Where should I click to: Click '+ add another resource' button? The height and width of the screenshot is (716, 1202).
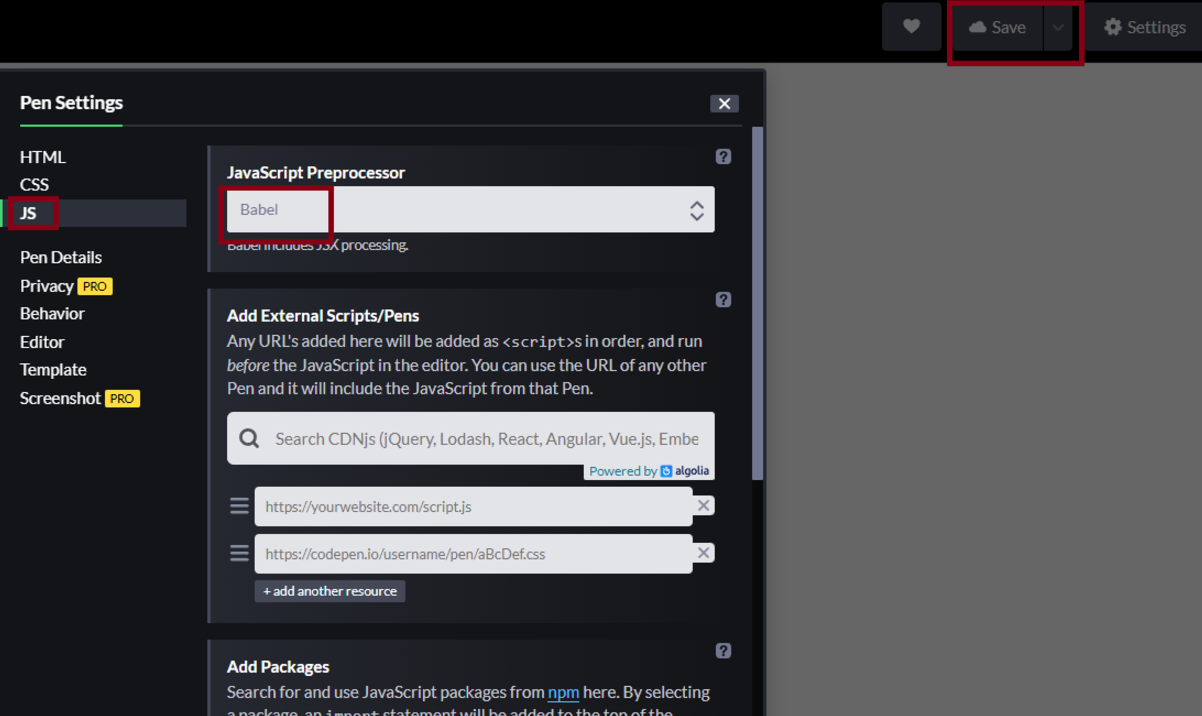330,591
